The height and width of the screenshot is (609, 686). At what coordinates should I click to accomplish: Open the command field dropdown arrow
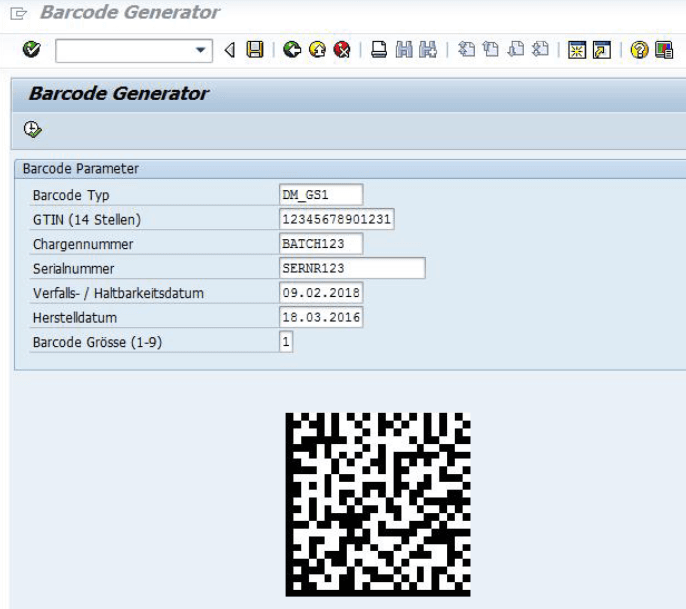(200, 50)
